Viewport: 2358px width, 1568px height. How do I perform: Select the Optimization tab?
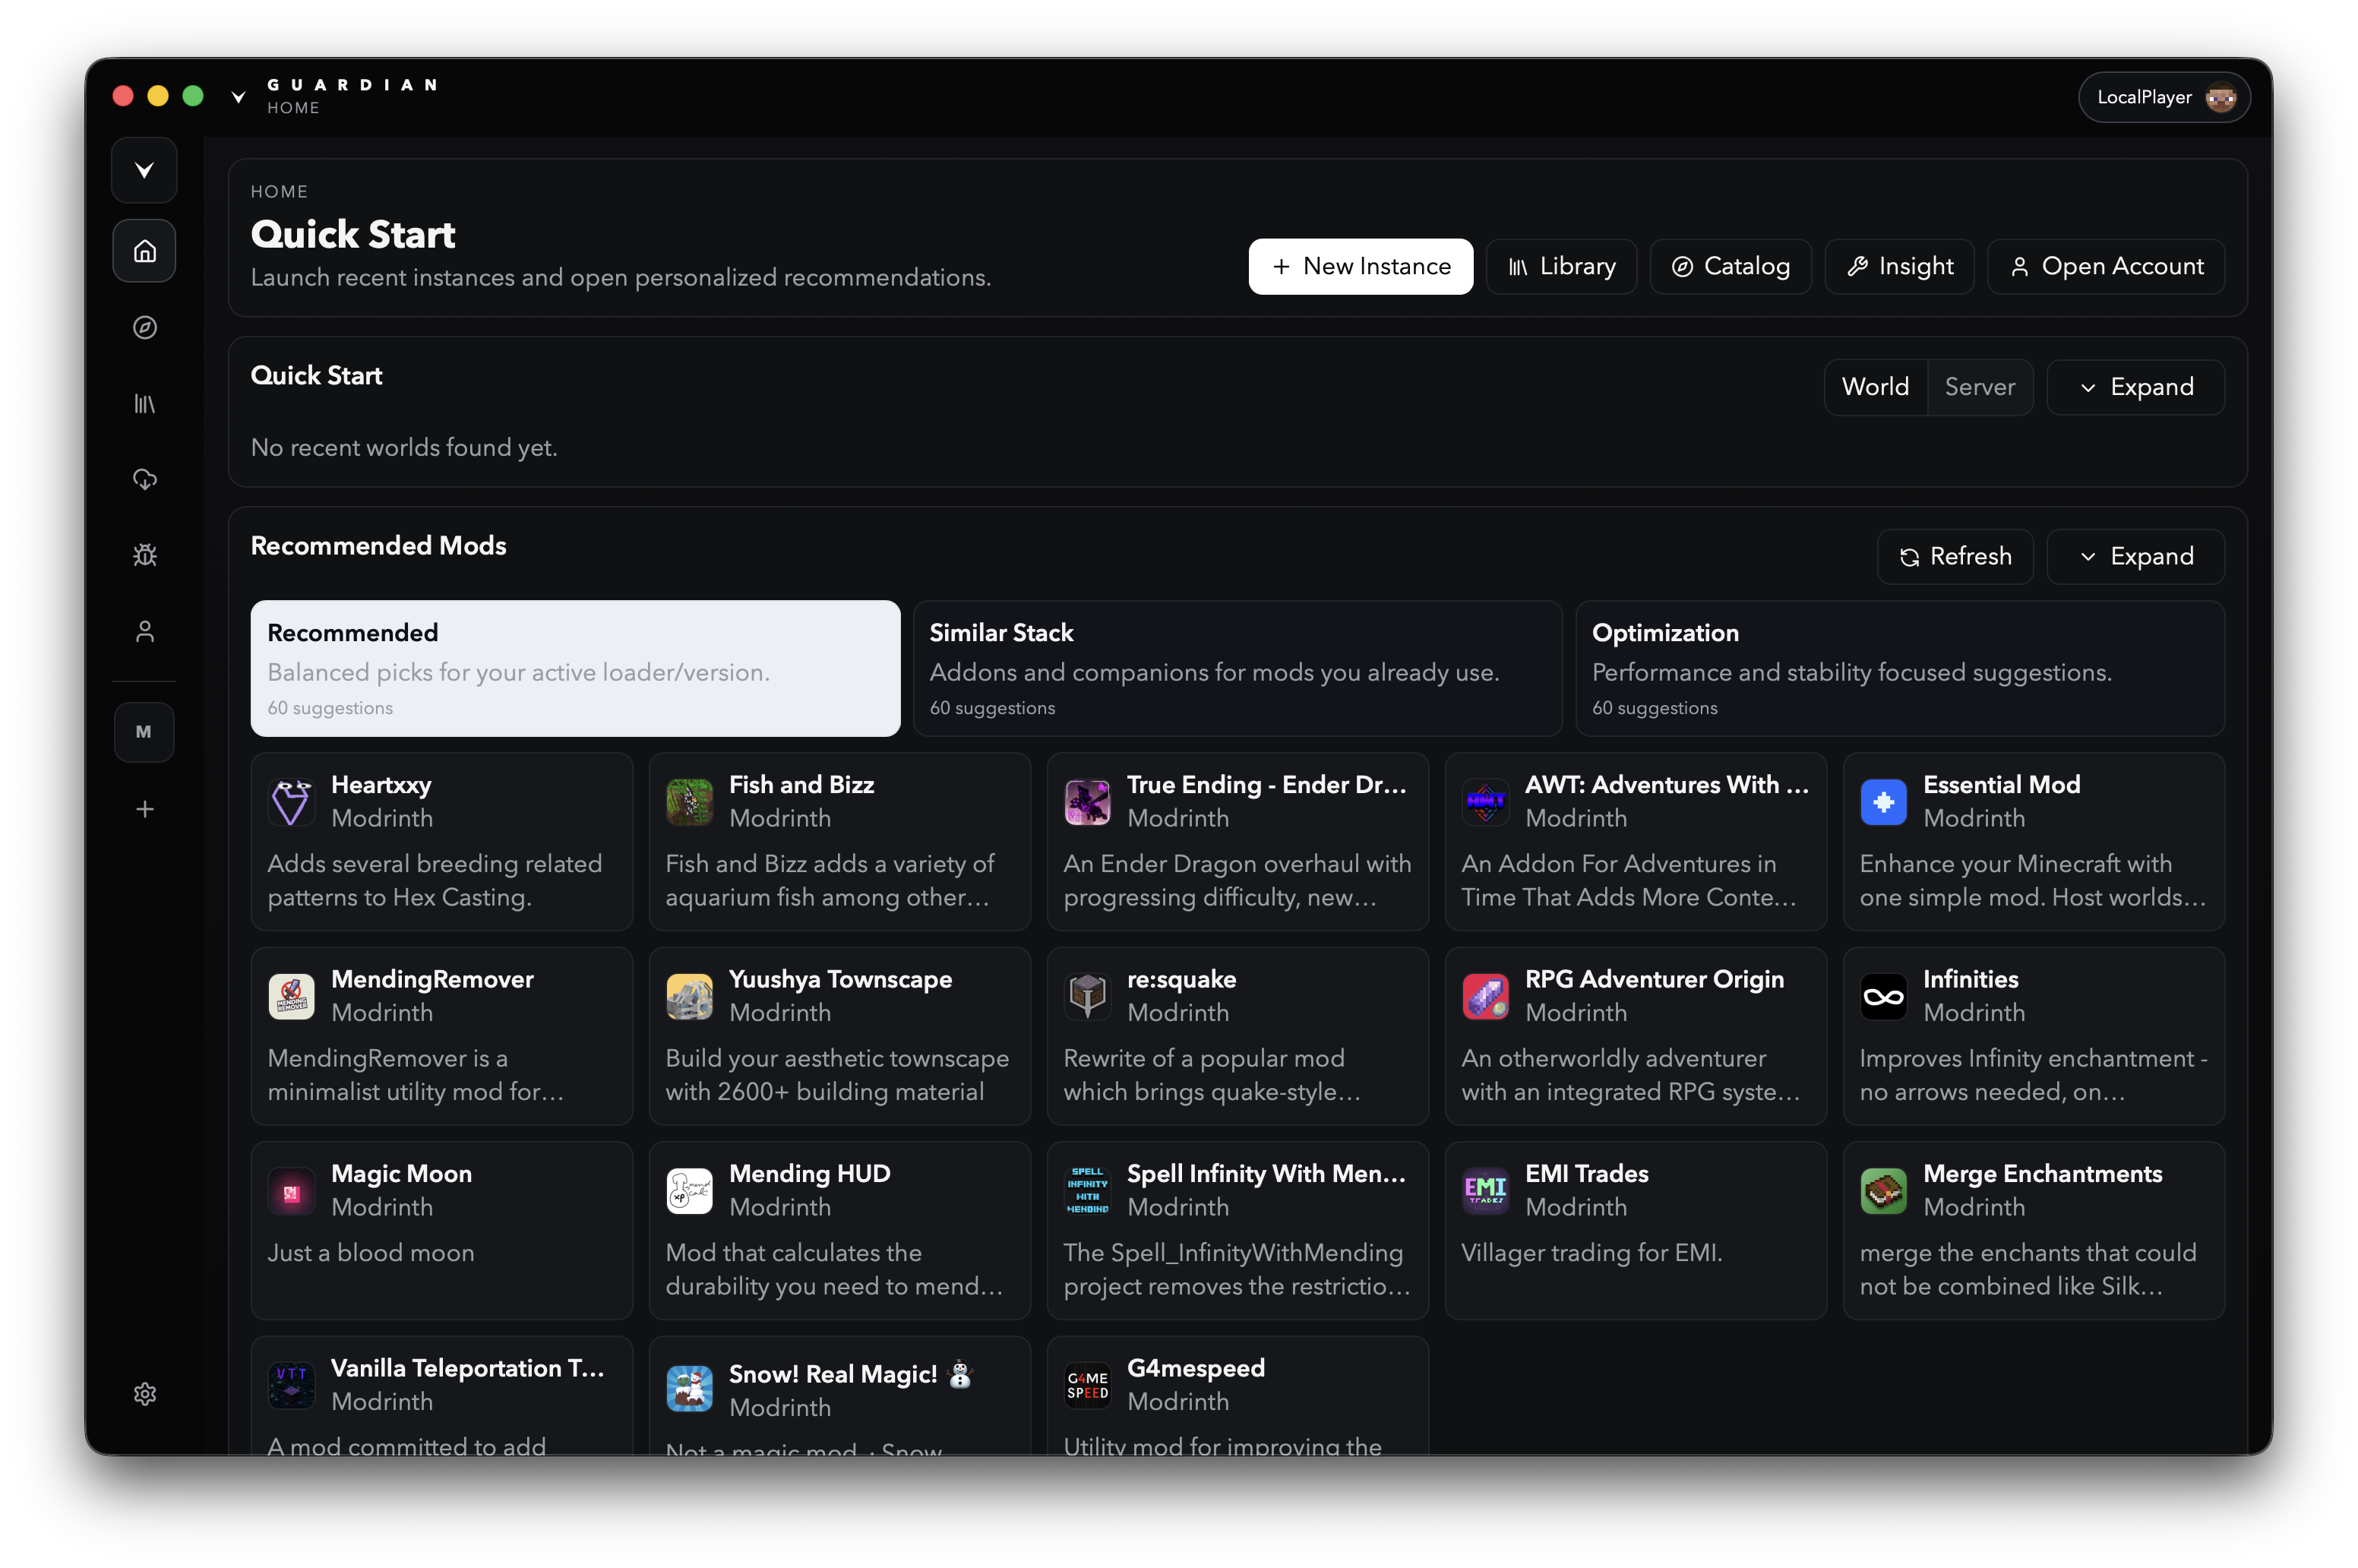tap(1899, 668)
